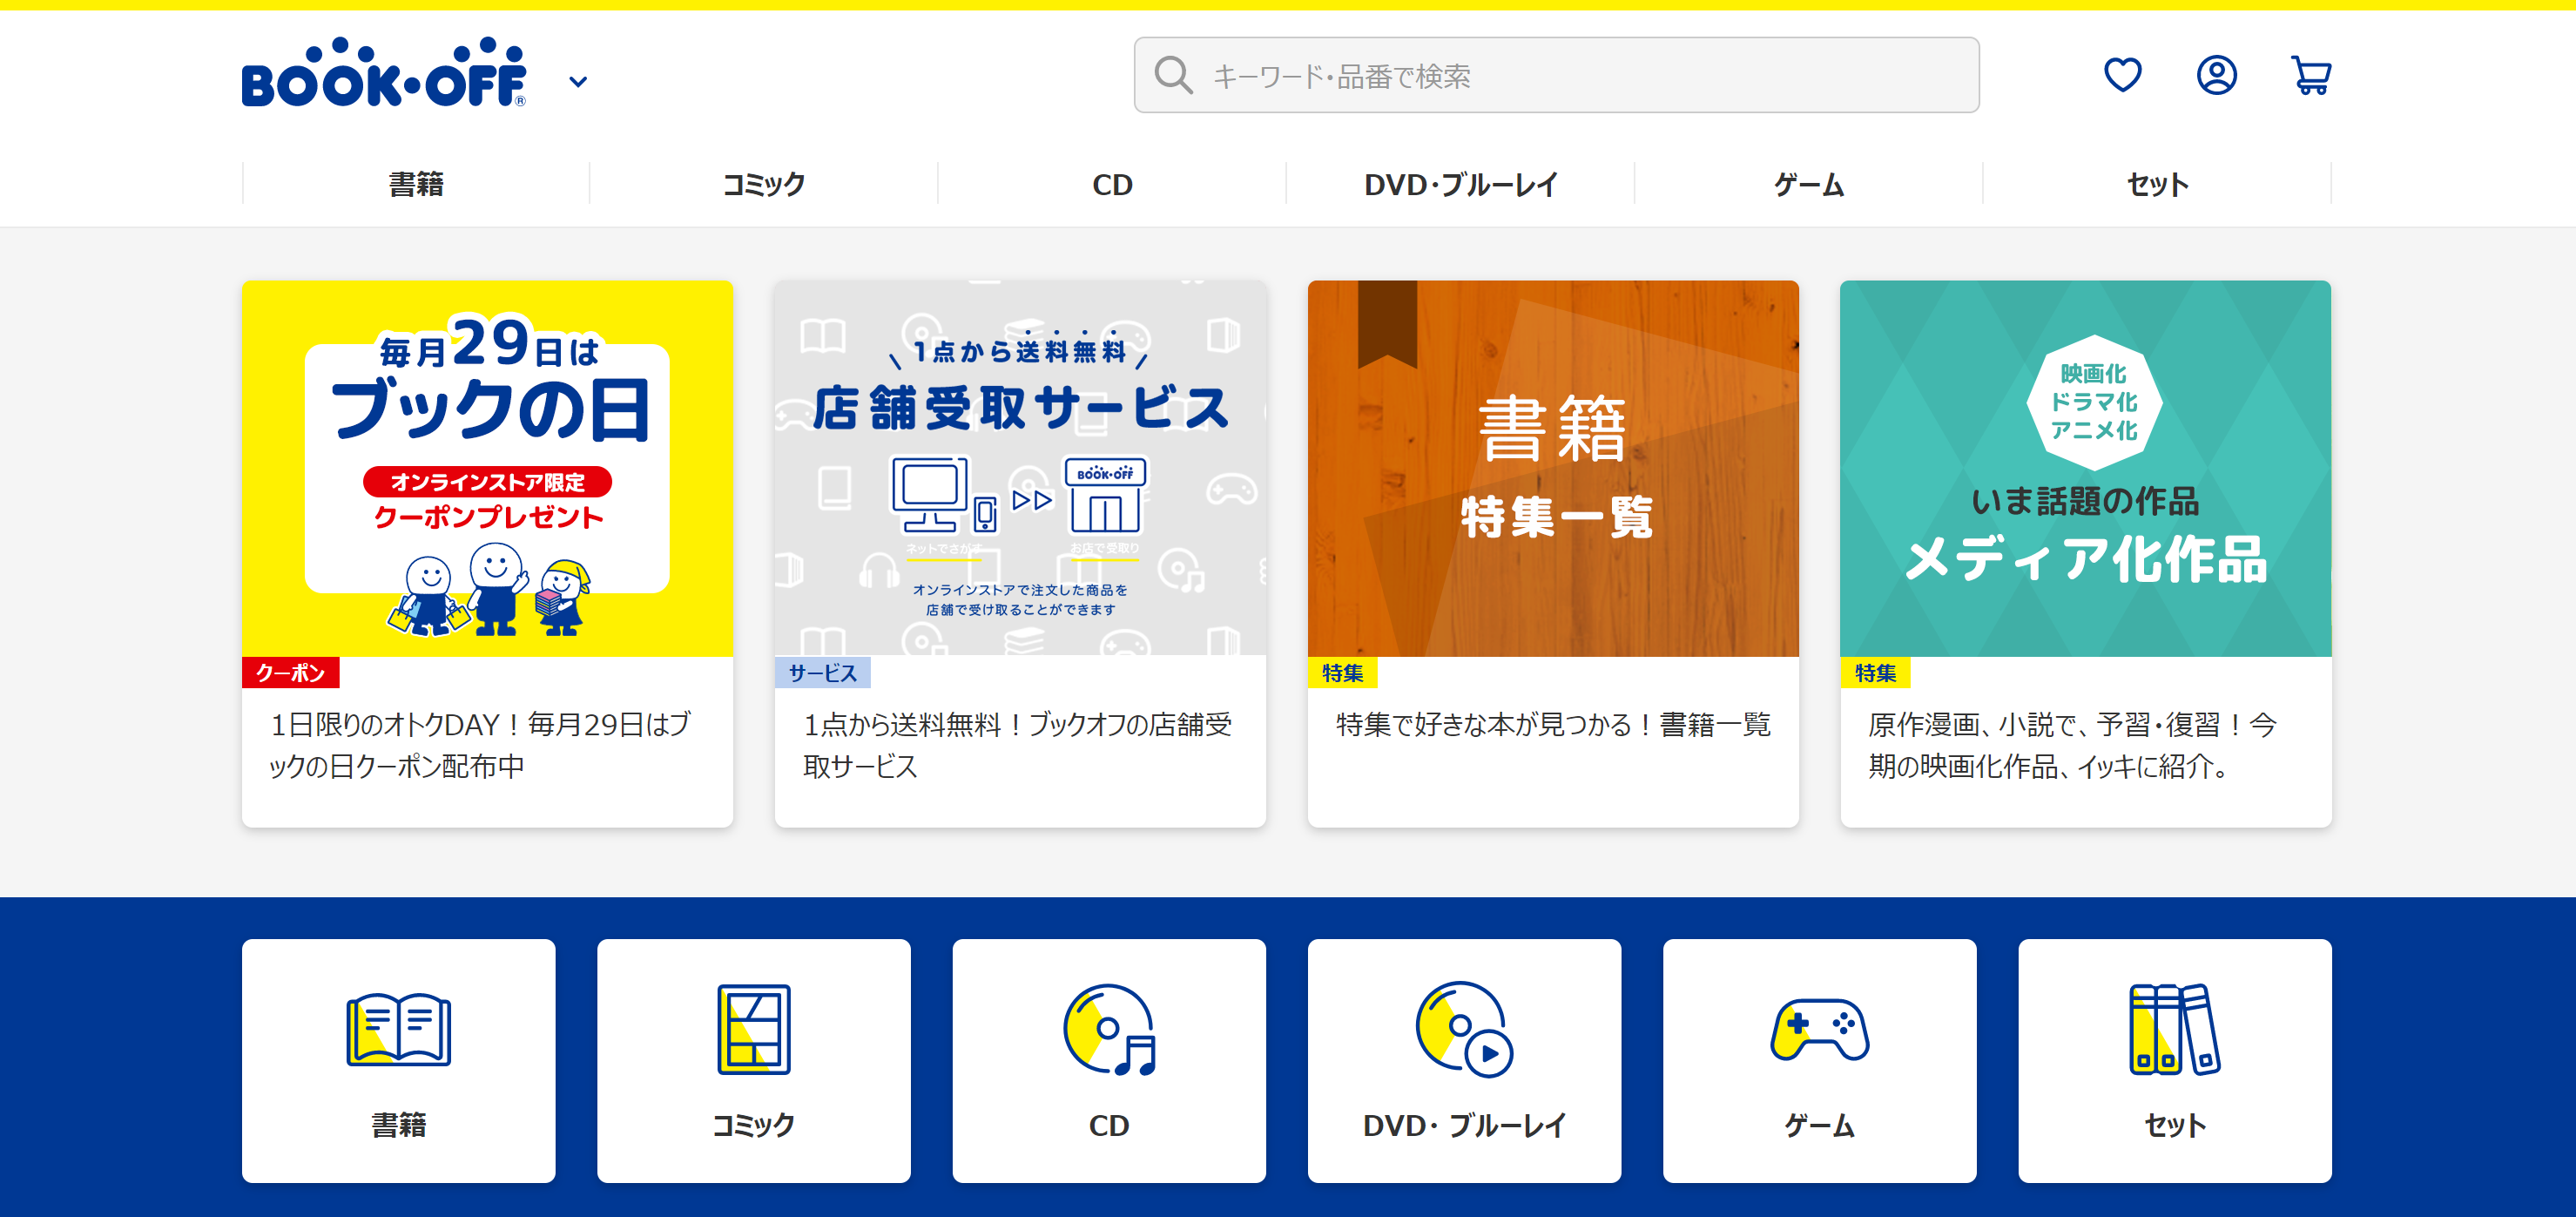
Task: View the shopping cart icon
Action: (2311, 74)
